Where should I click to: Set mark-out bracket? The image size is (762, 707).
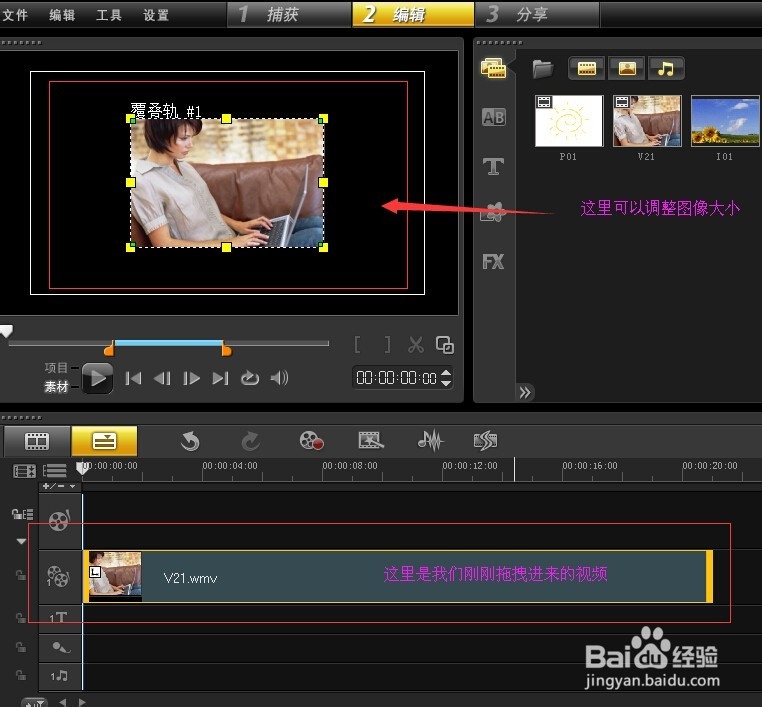pyautogui.click(x=387, y=345)
